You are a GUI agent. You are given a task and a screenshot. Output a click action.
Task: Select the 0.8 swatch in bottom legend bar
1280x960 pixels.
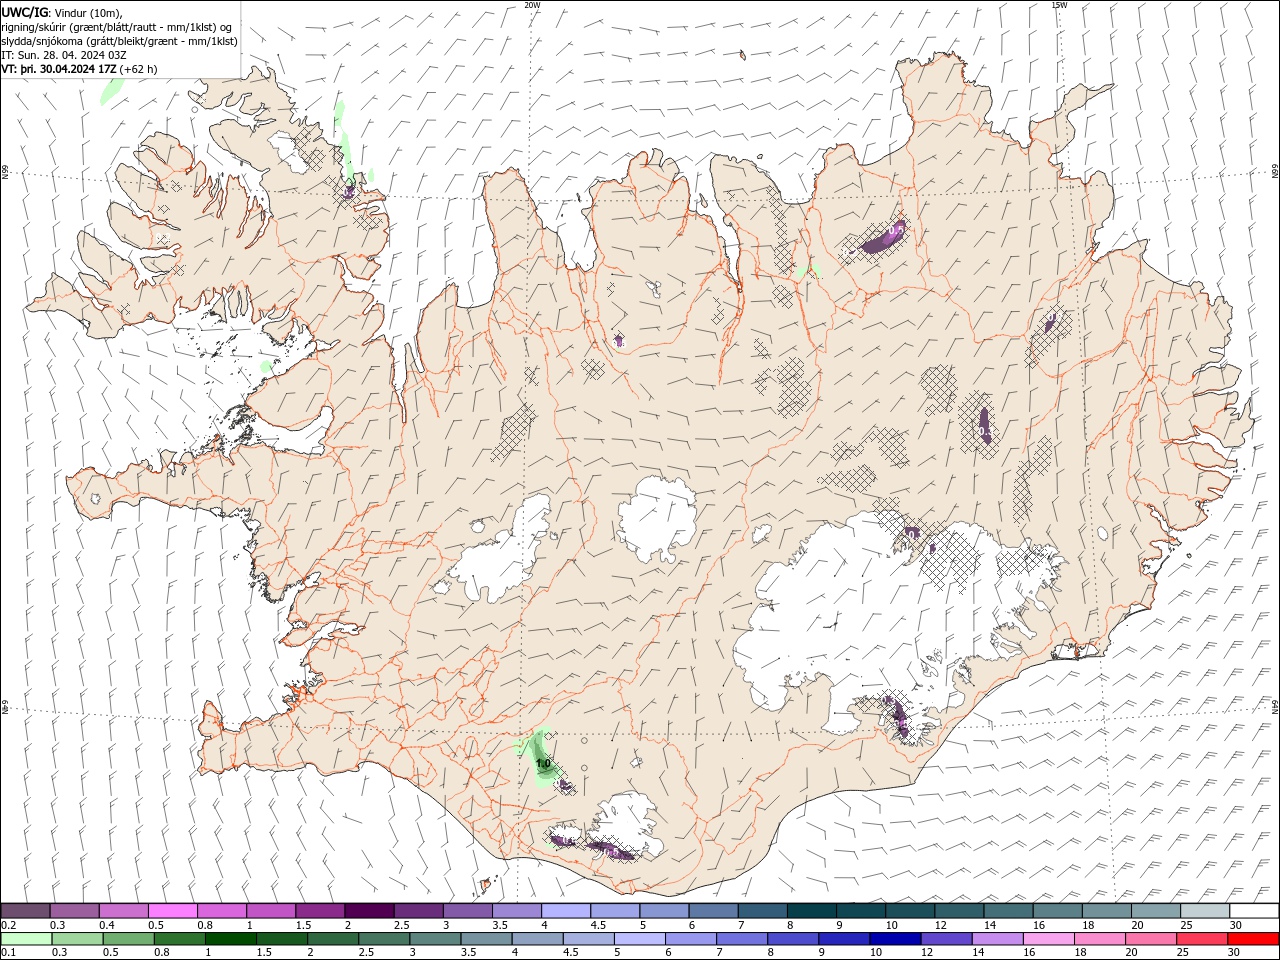click(179, 939)
